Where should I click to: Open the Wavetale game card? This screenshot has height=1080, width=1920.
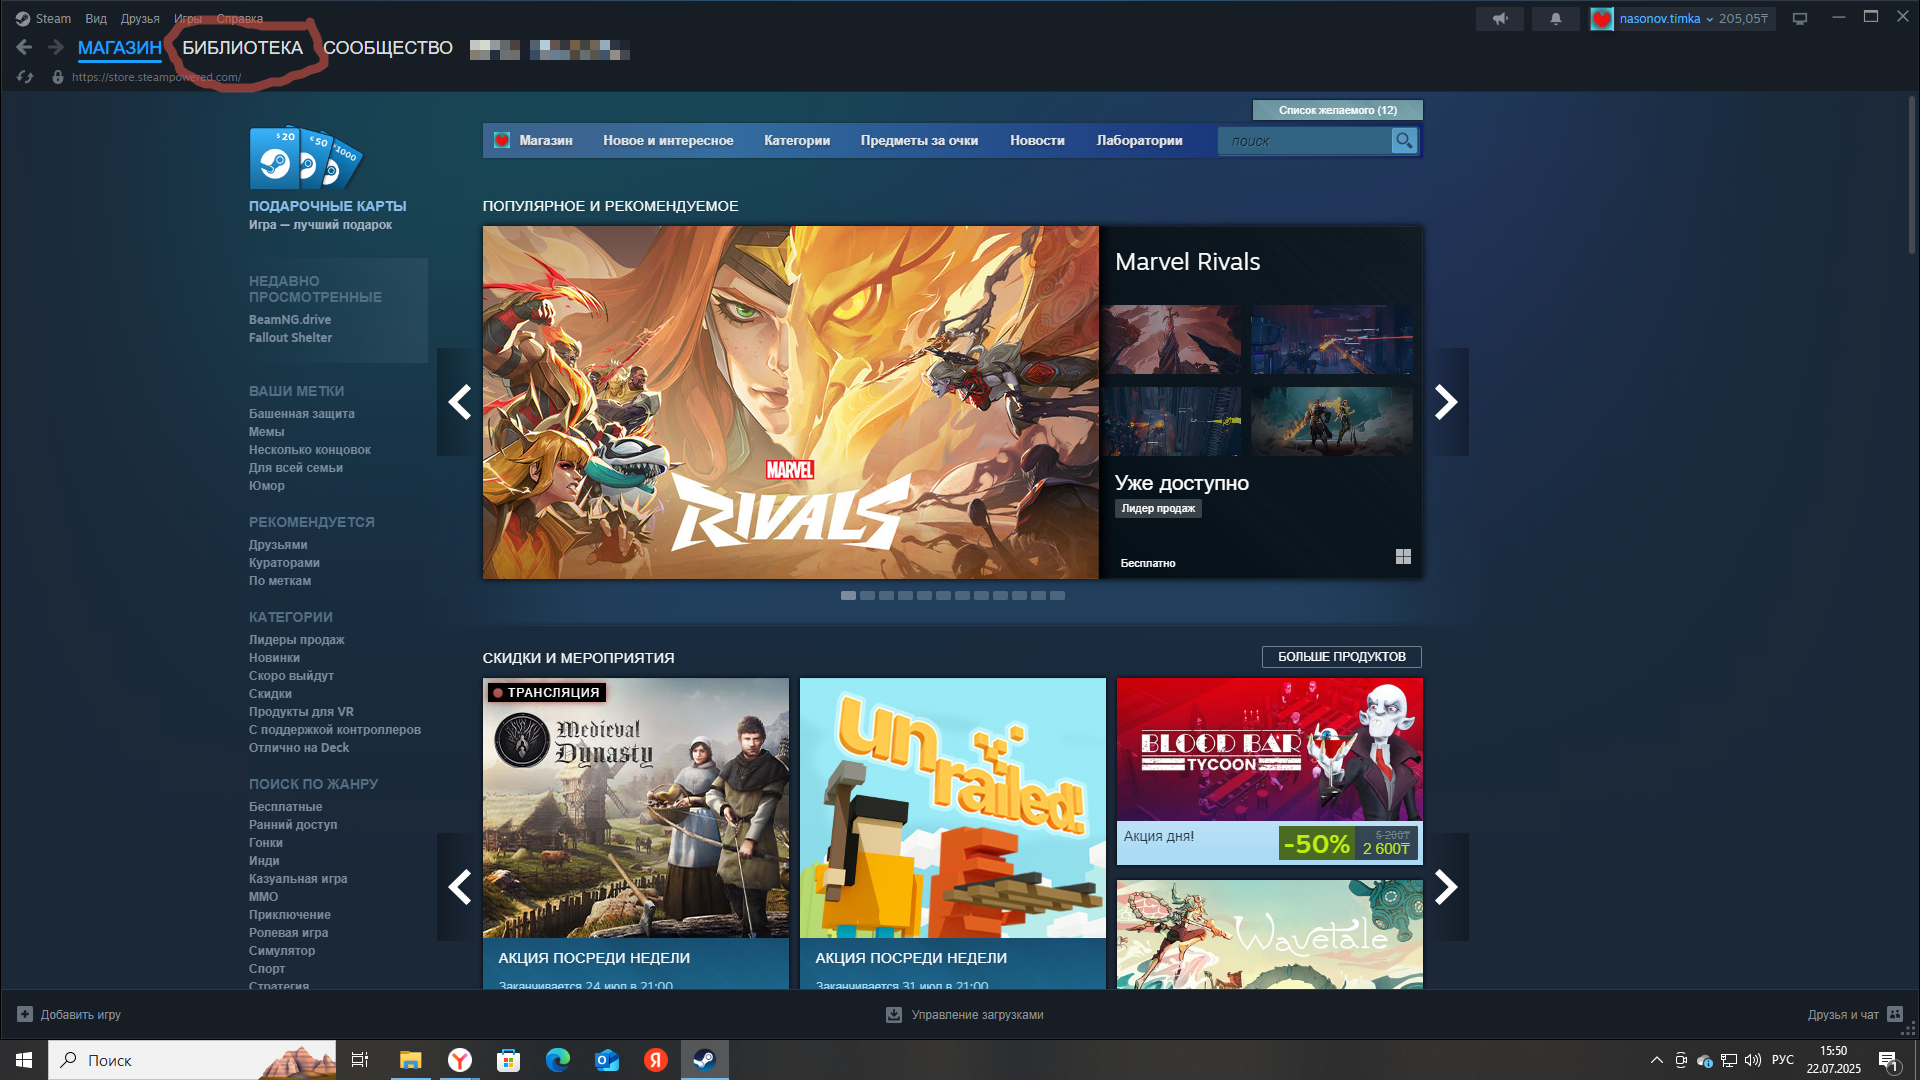[1270, 935]
